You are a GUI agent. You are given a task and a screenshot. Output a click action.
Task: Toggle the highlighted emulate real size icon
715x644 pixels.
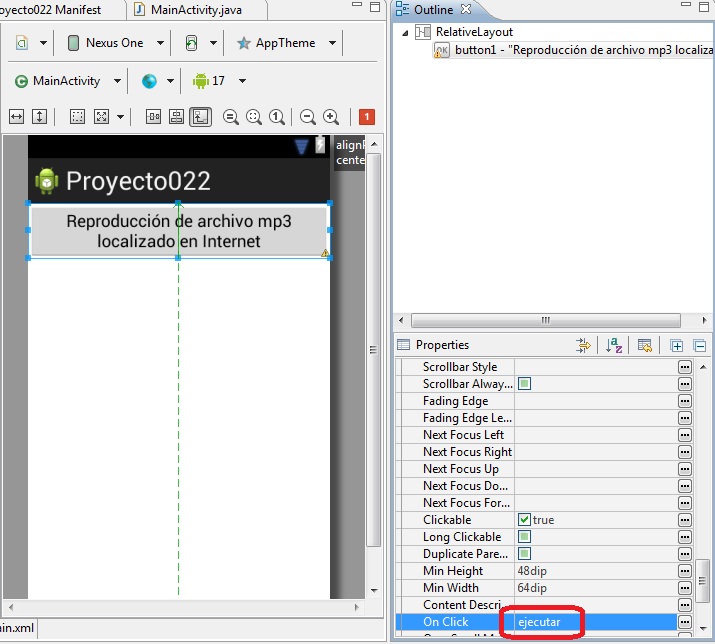(x=200, y=117)
